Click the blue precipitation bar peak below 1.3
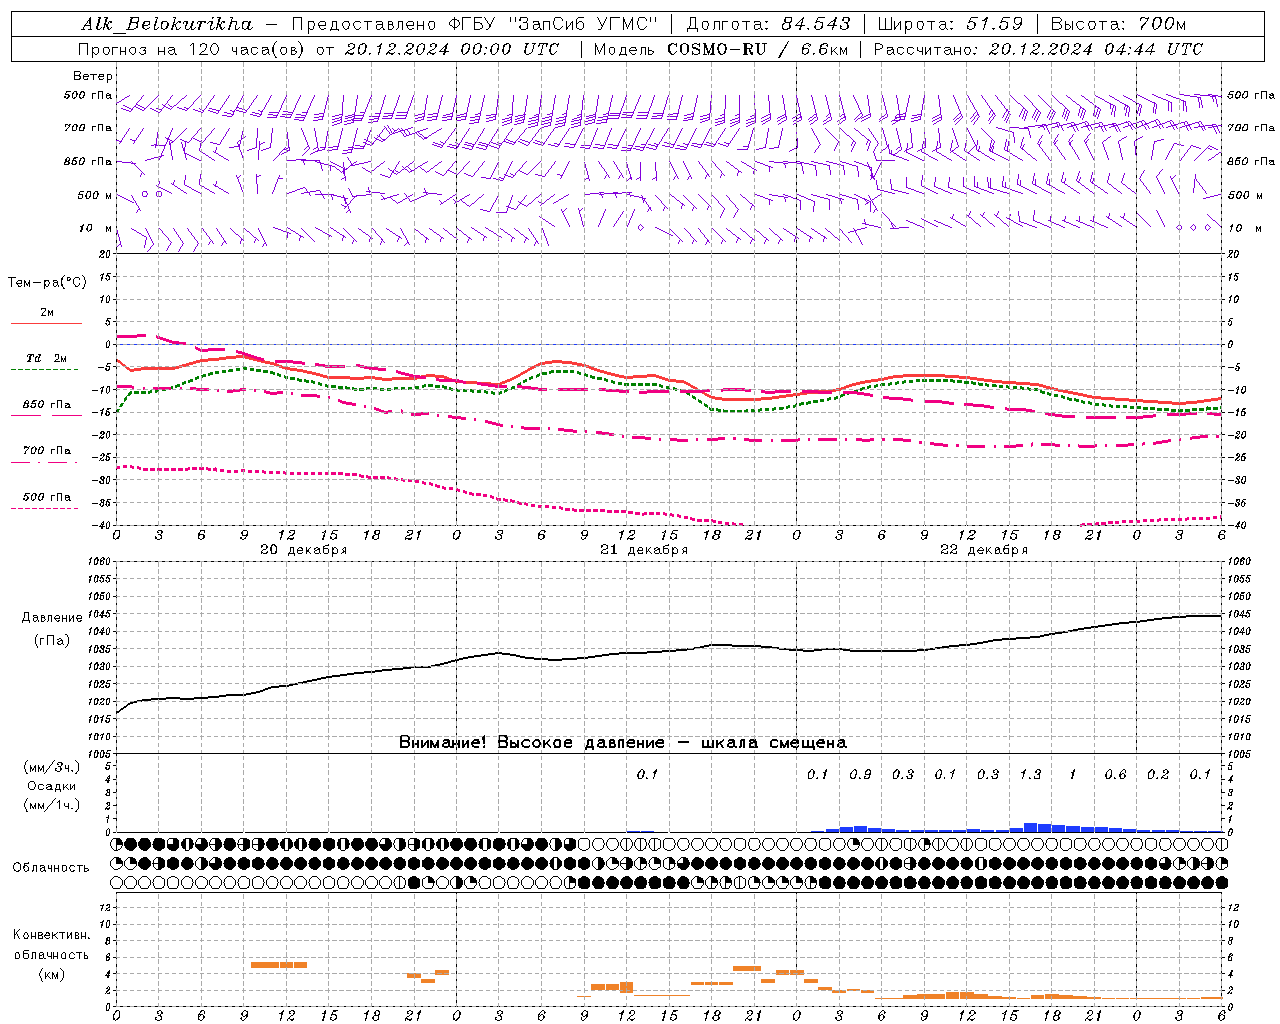Image resolution: width=1280 pixels, height=1024 pixels. pyautogui.click(x=1030, y=827)
